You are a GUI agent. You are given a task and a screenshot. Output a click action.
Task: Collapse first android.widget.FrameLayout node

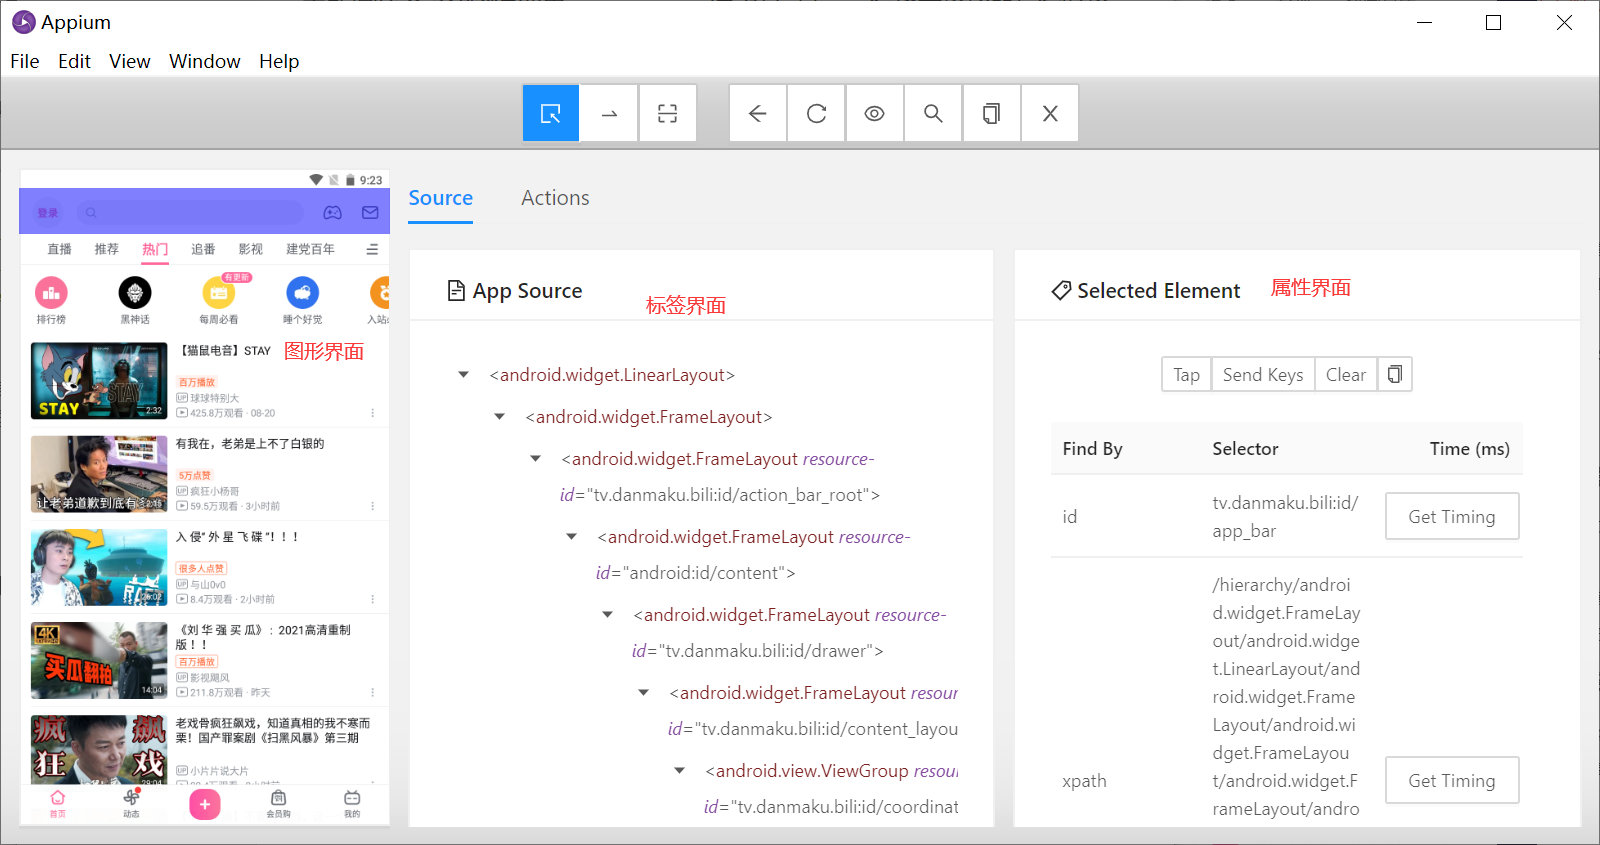coord(499,417)
